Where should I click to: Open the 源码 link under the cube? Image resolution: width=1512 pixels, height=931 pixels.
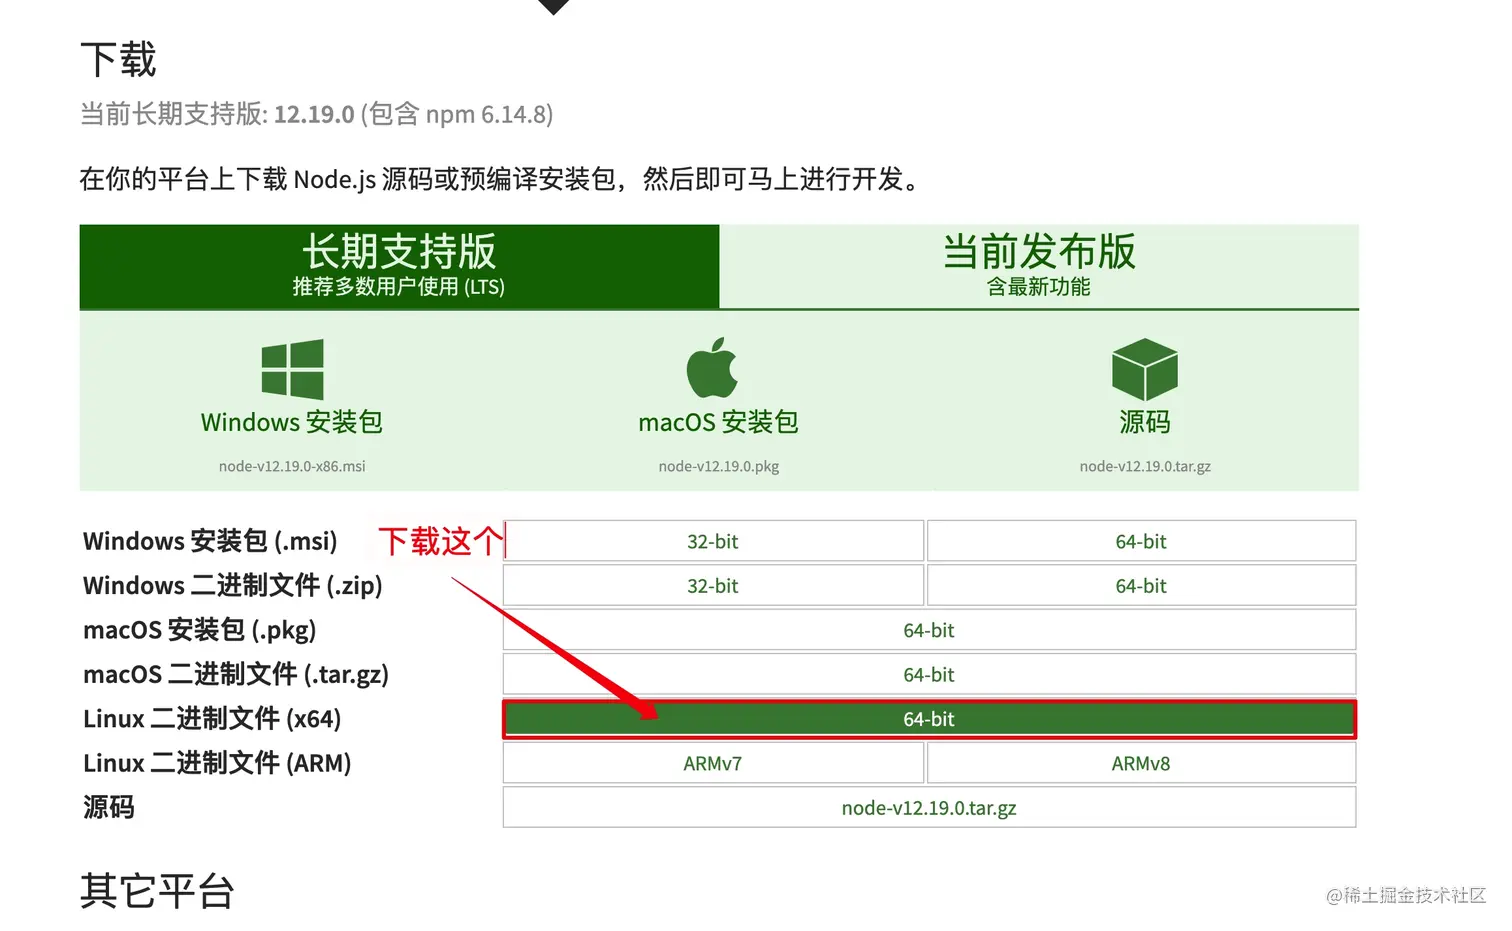coord(1145,422)
